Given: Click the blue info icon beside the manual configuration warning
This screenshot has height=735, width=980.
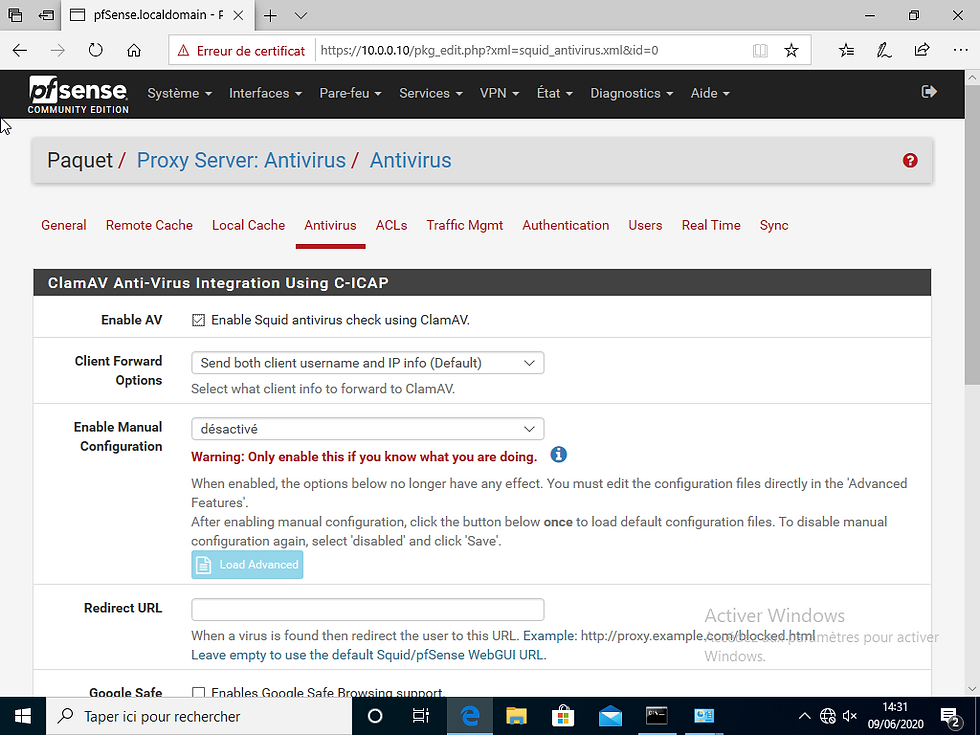Looking at the screenshot, I should click(558, 454).
